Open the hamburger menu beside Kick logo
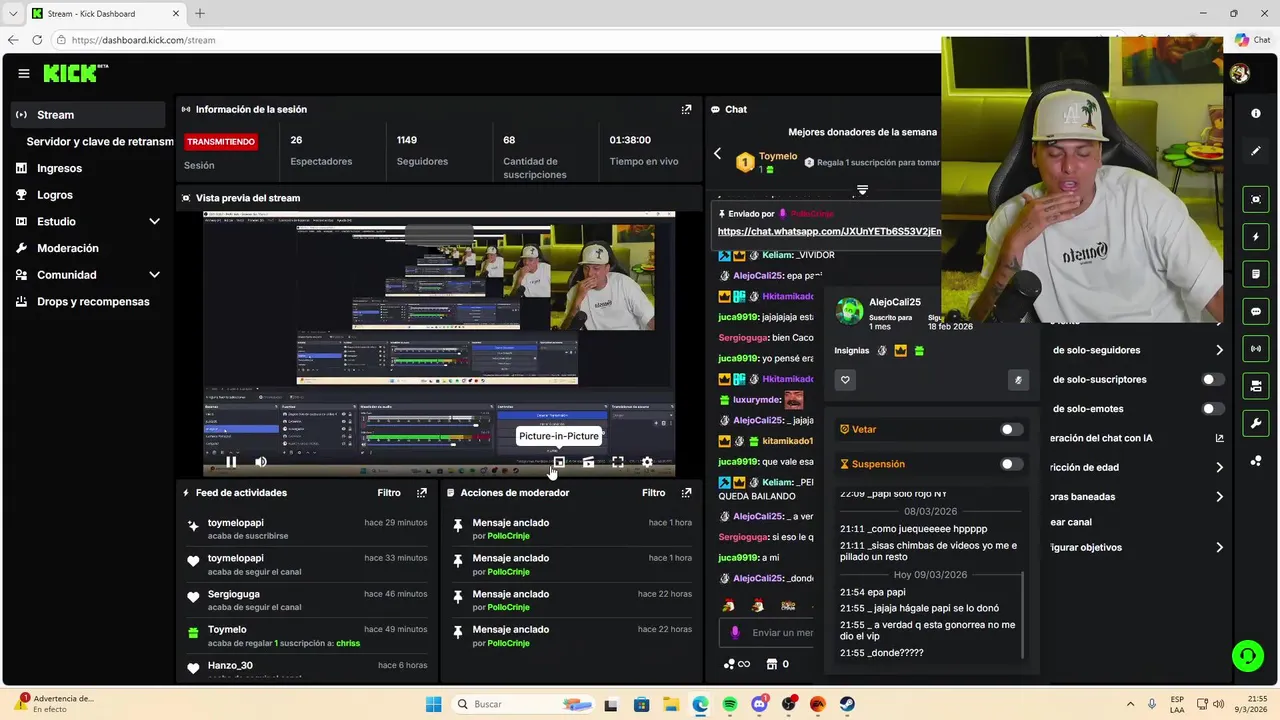Screen dimensions: 1280x720 [x=24, y=73]
